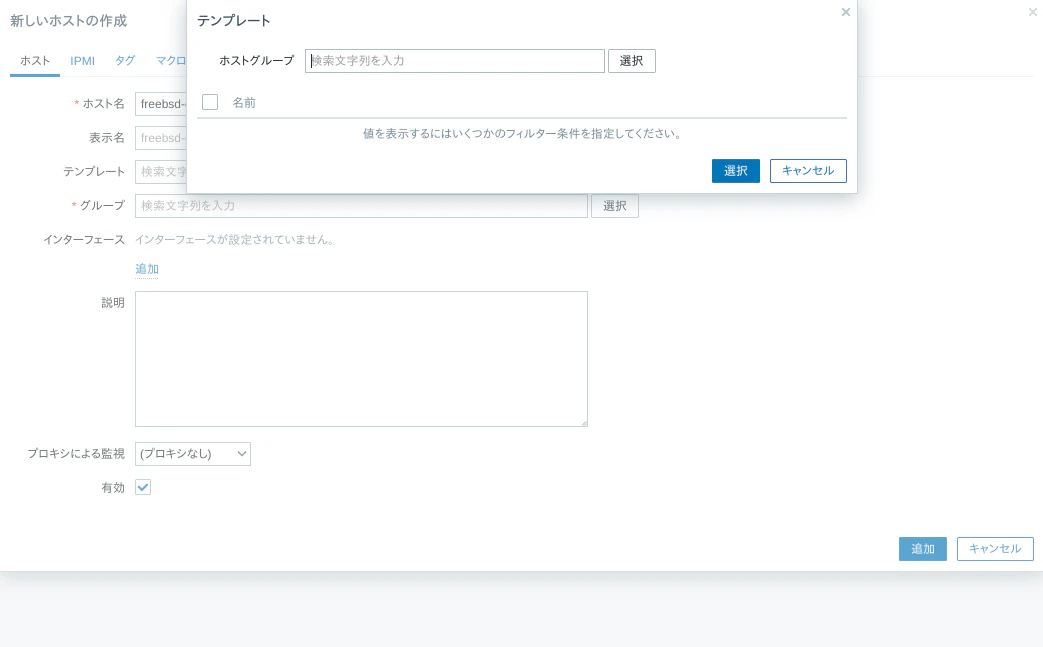This screenshot has width=1043, height=647.
Task: Click キャンセル in the template dialog
Action: tap(808, 171)
